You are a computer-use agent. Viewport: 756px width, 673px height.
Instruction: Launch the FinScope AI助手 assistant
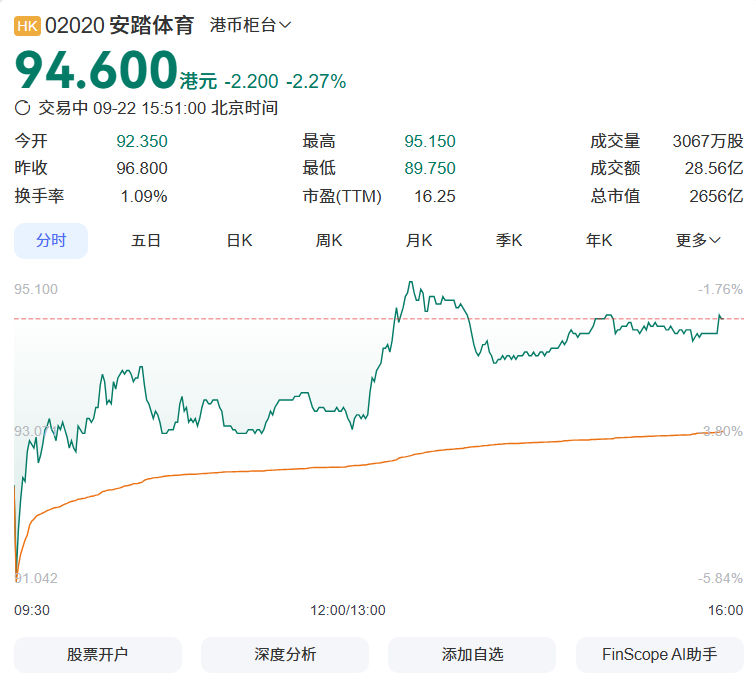659,655
